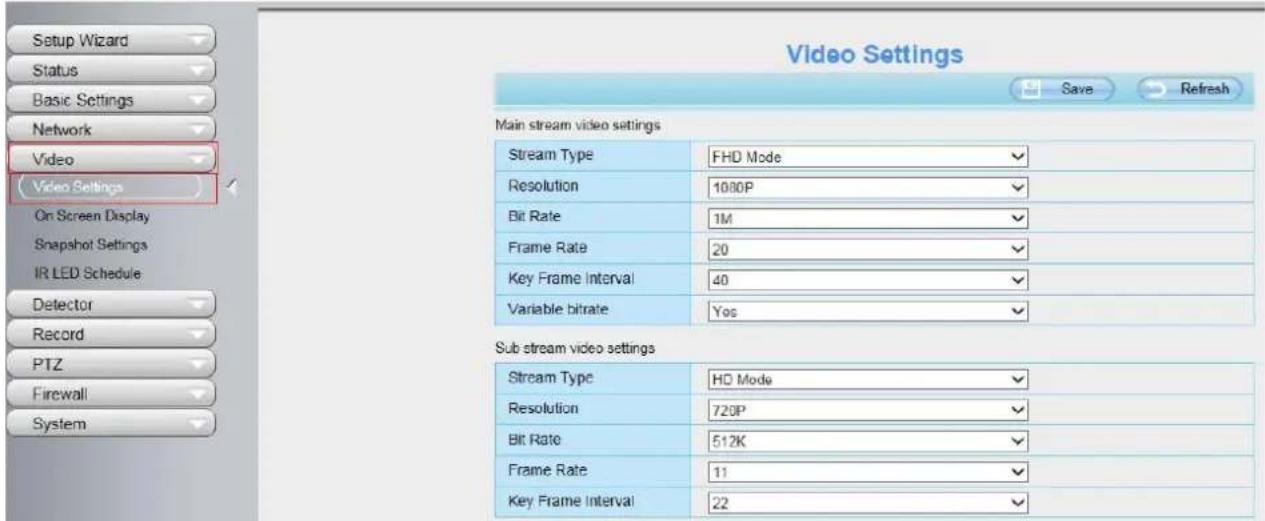Click the arrow on the Detector button
Viewport: 1265px width, 521px height.
199,304
